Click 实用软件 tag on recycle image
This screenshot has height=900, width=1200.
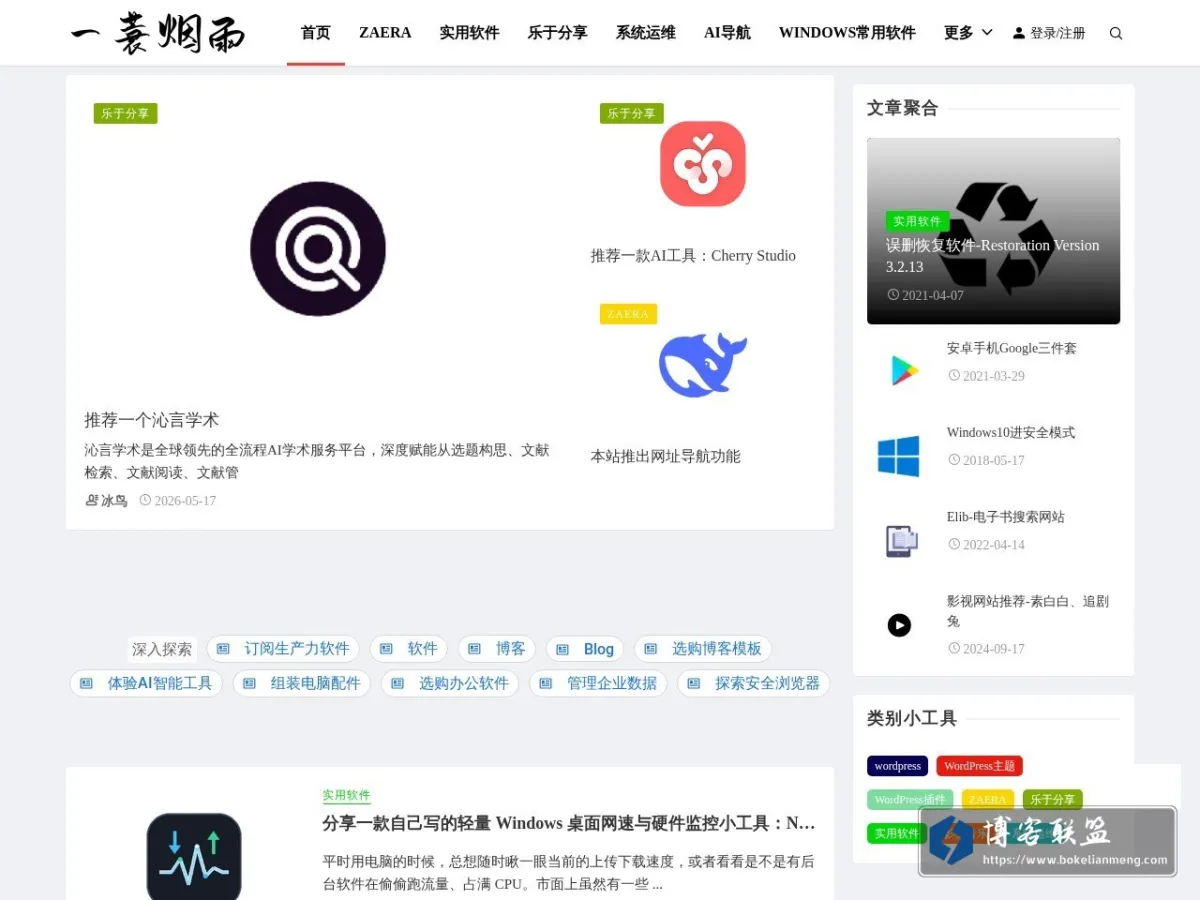click(916, 221)
